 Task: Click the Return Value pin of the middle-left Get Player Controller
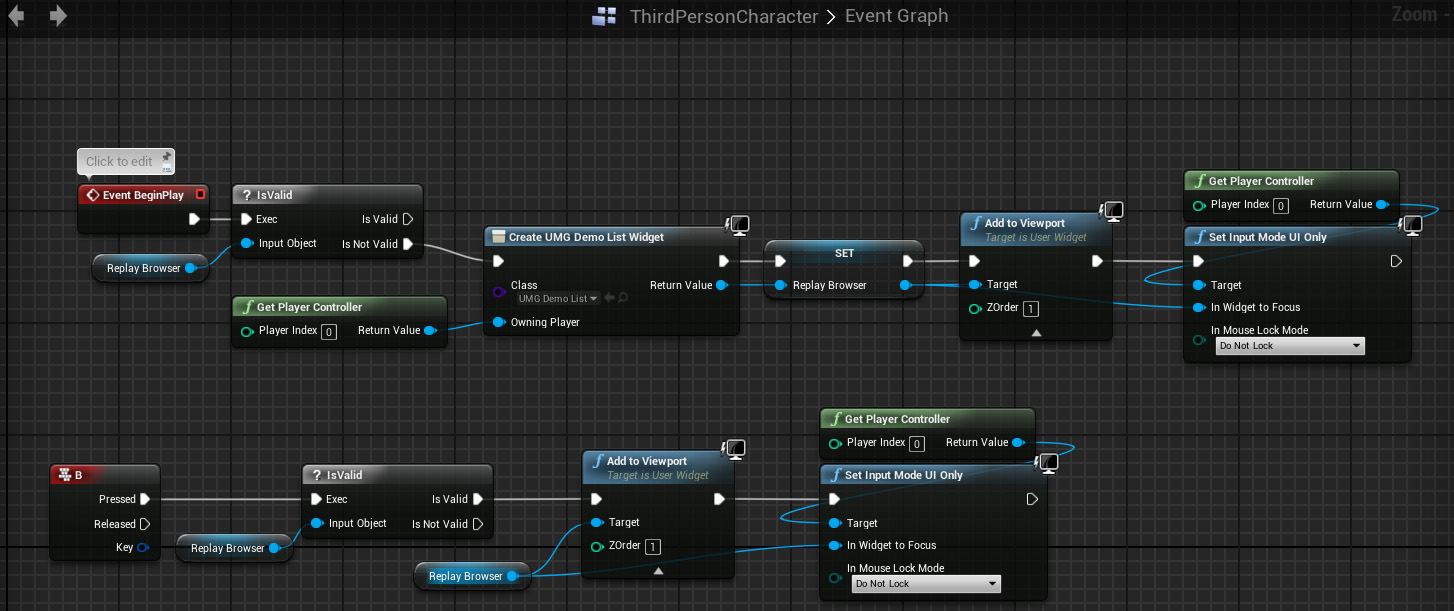(430, 330)
